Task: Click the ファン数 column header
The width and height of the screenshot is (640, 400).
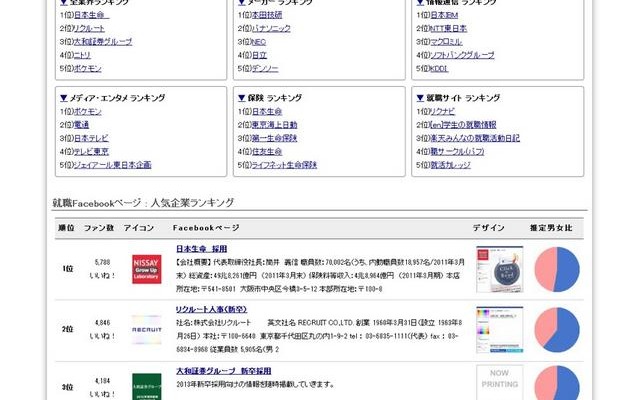Action: pyautogui.click(x=99, y=228)
